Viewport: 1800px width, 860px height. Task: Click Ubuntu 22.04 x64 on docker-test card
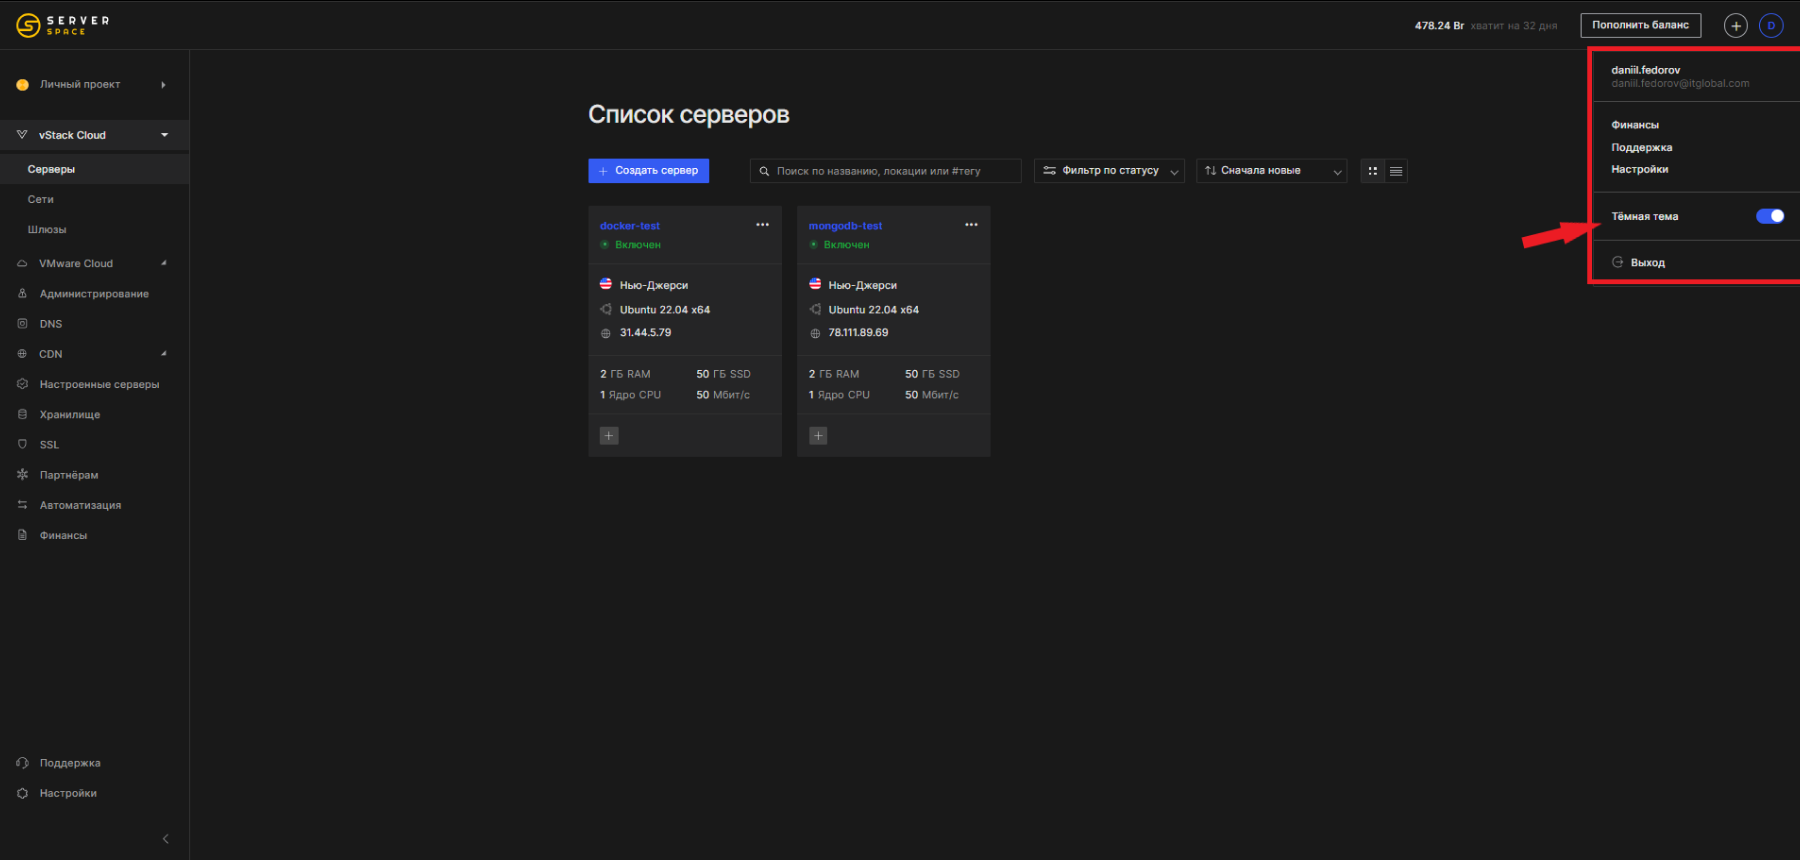(665, 310)
